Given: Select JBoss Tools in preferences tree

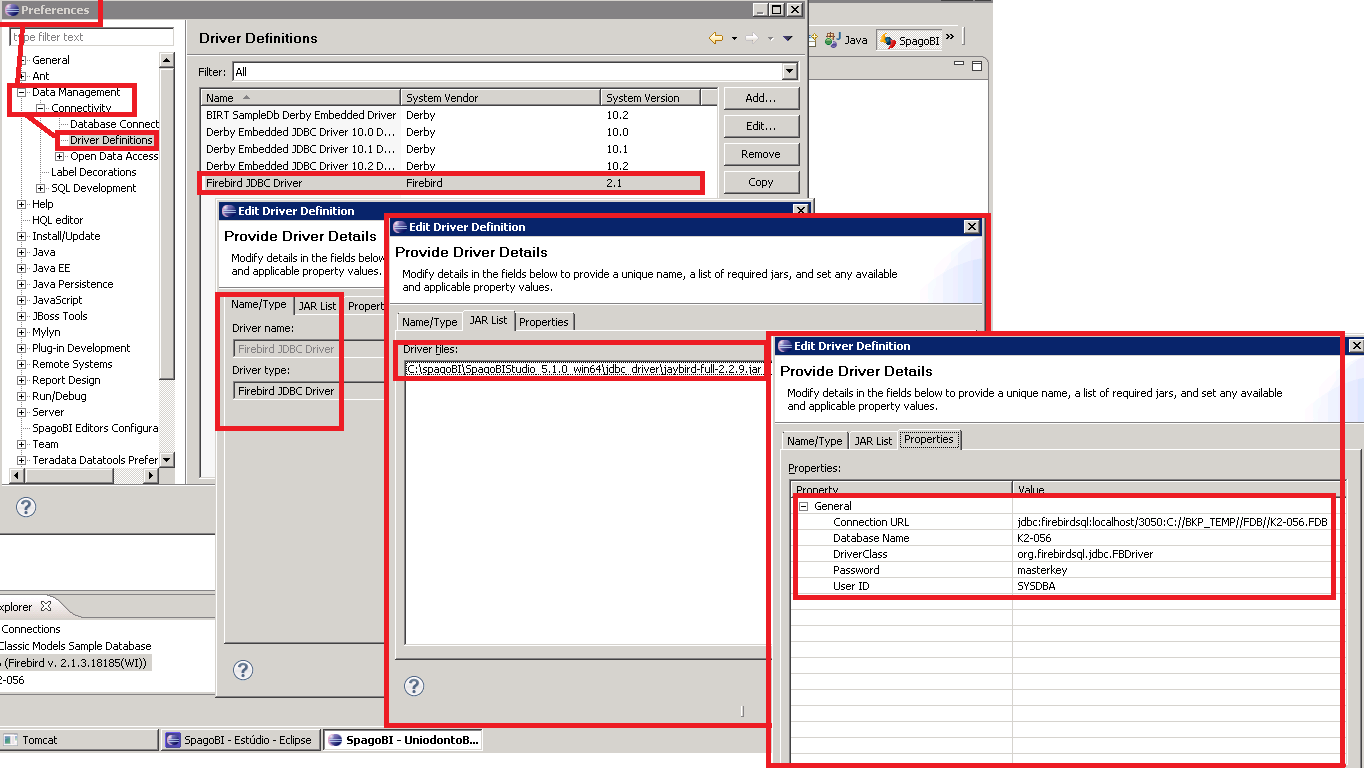Looking at the screenshot, I should (60, 316).
